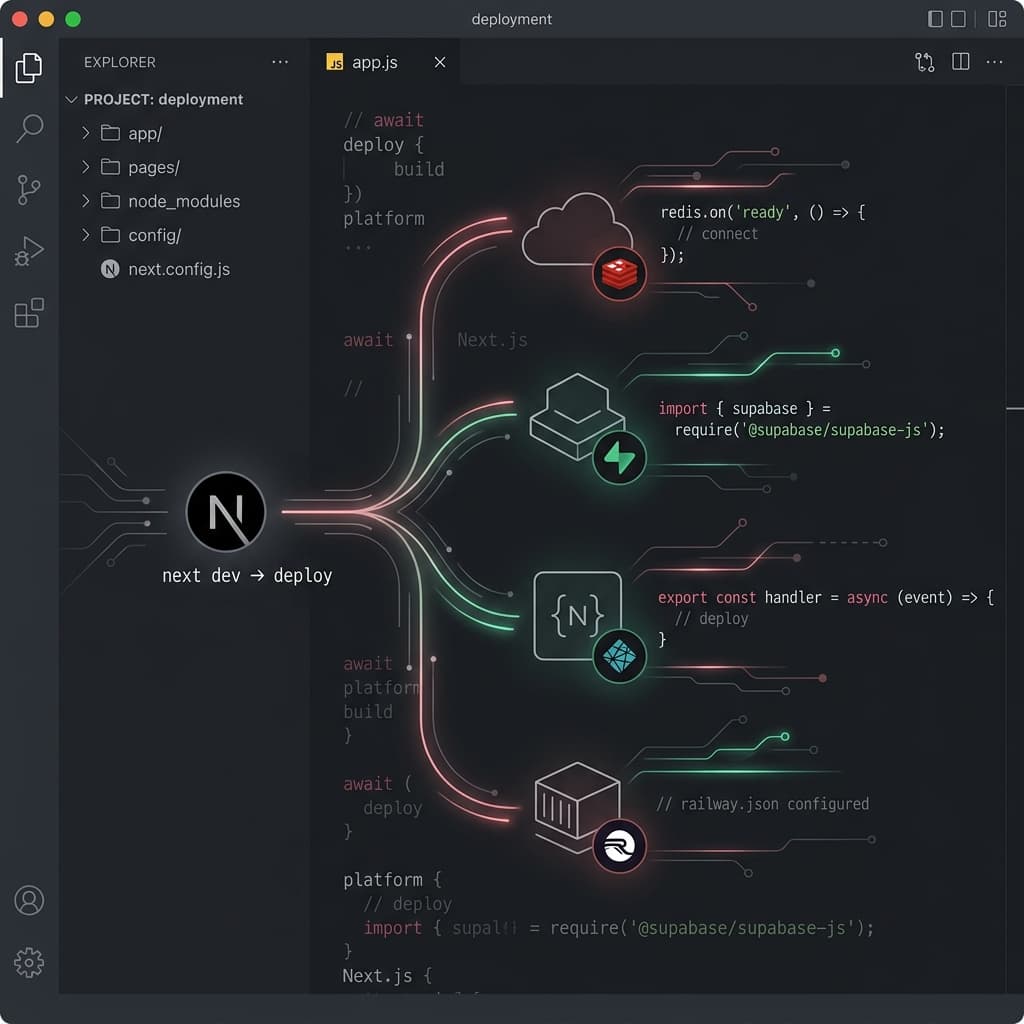Expand the node_modules folder chevron
Image resolution: width=1024 pixels, height=1024 pixels.
click(86, 201)
